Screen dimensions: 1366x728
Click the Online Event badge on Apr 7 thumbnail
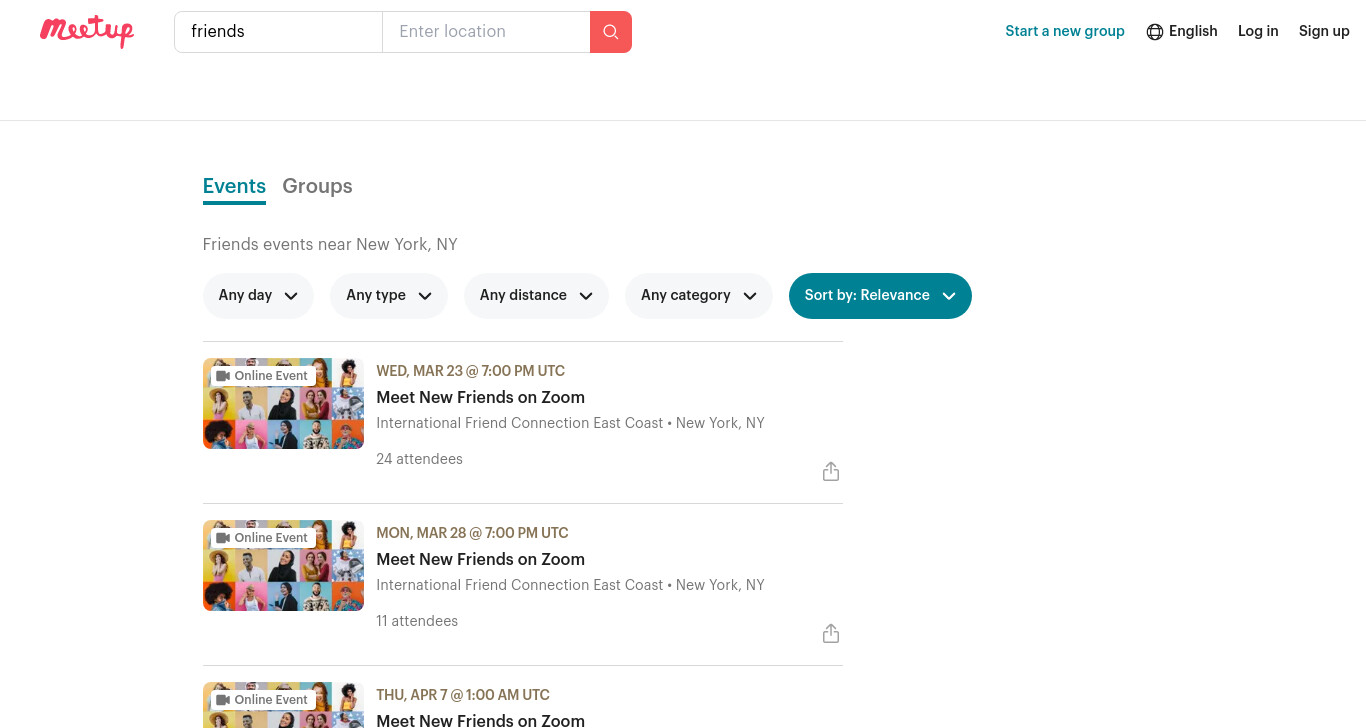click(x=262, y=700)
